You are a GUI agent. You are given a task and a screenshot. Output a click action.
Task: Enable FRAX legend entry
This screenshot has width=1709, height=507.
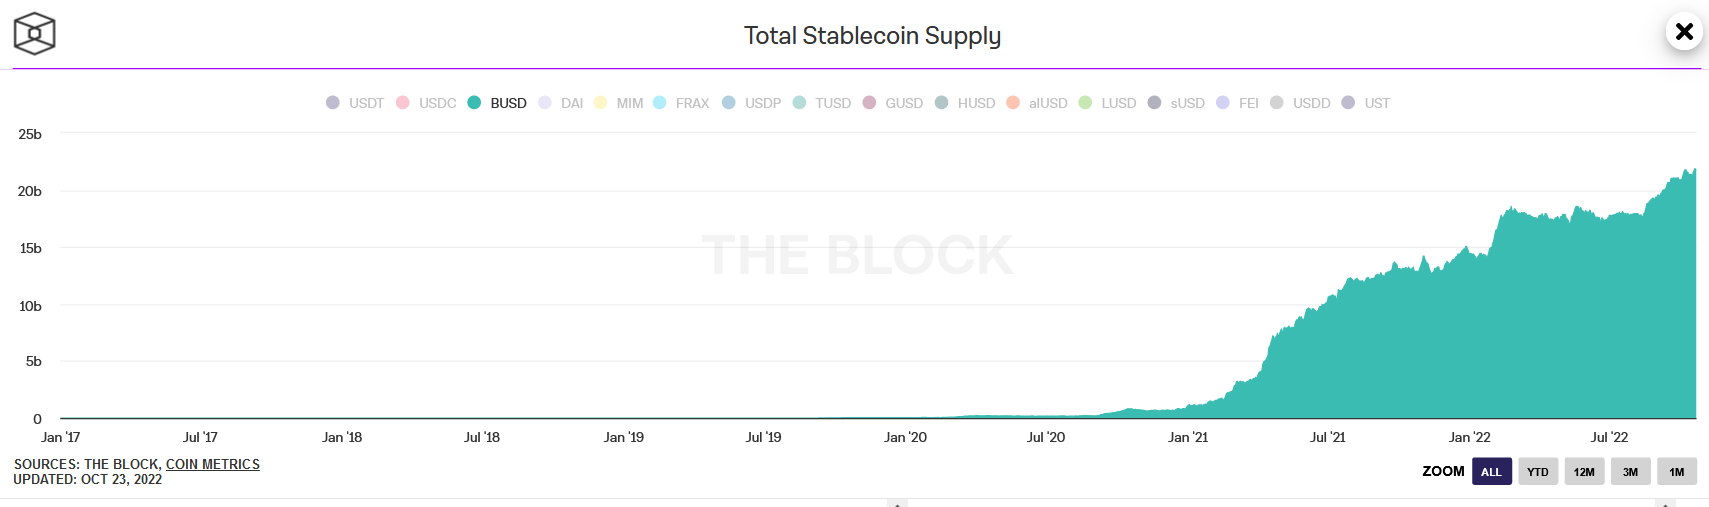[681, 103]
